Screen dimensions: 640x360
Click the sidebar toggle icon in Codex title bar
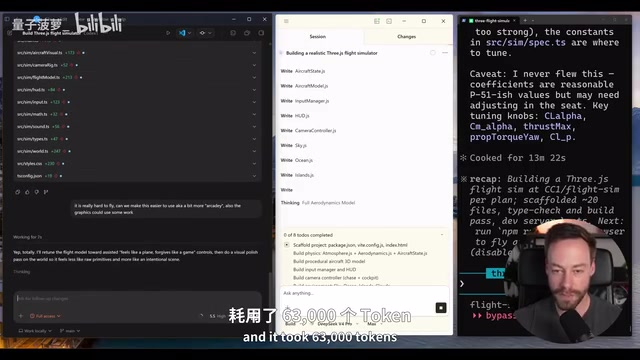7,19
